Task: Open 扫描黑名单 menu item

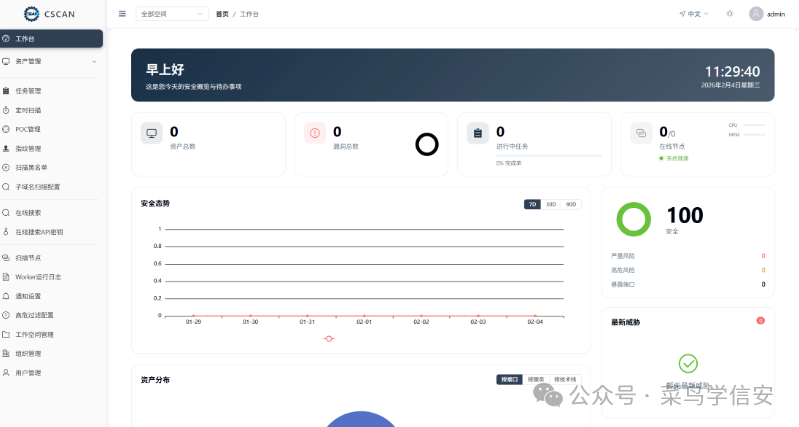Action: (51, 168)
